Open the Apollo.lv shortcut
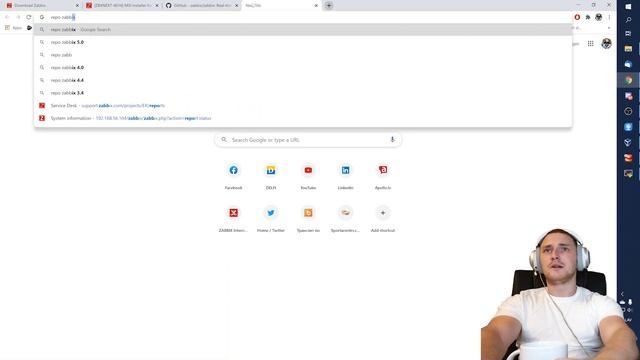640x360 pixels. pyautogui.click(x=383, y=176)
